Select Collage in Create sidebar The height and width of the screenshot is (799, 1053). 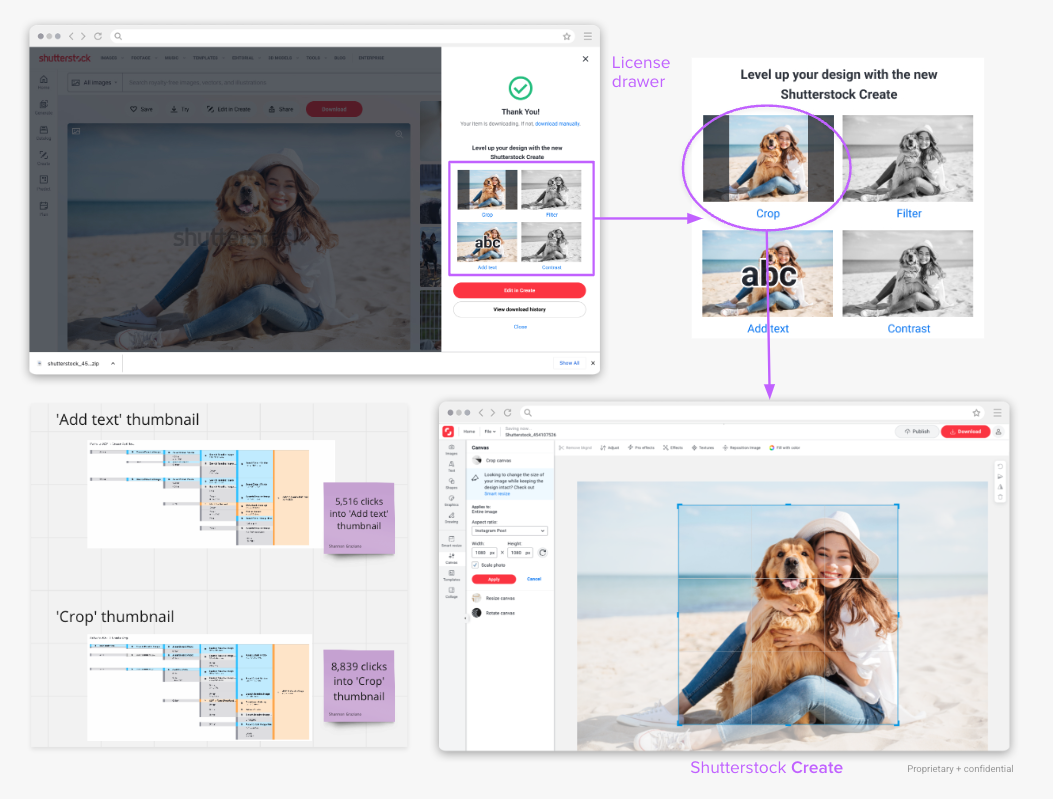click(451, 592)
